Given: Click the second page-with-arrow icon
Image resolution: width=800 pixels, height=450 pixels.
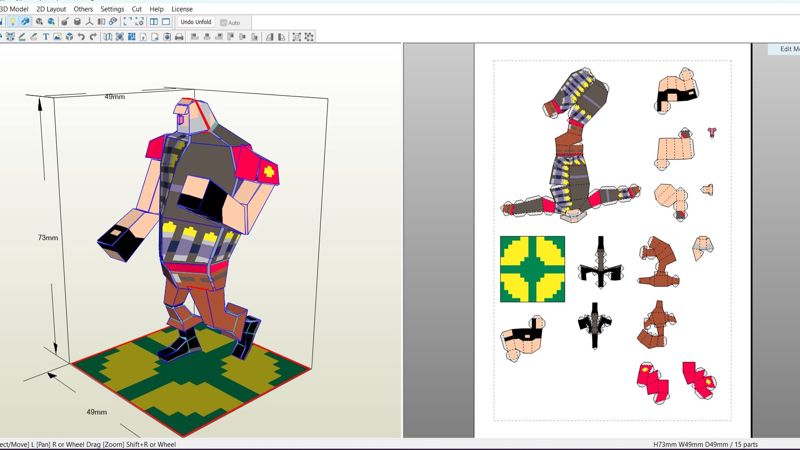Looking at the screenshot, I should [x=155, y=37].
